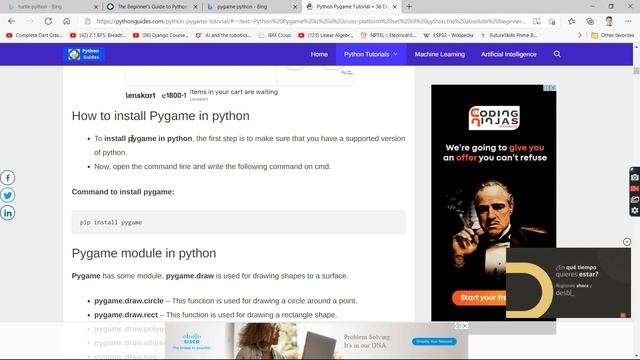Open 2.1 BFS Breadth bookmark
Screen dimensions: 640x360
[x=98, y=36]
